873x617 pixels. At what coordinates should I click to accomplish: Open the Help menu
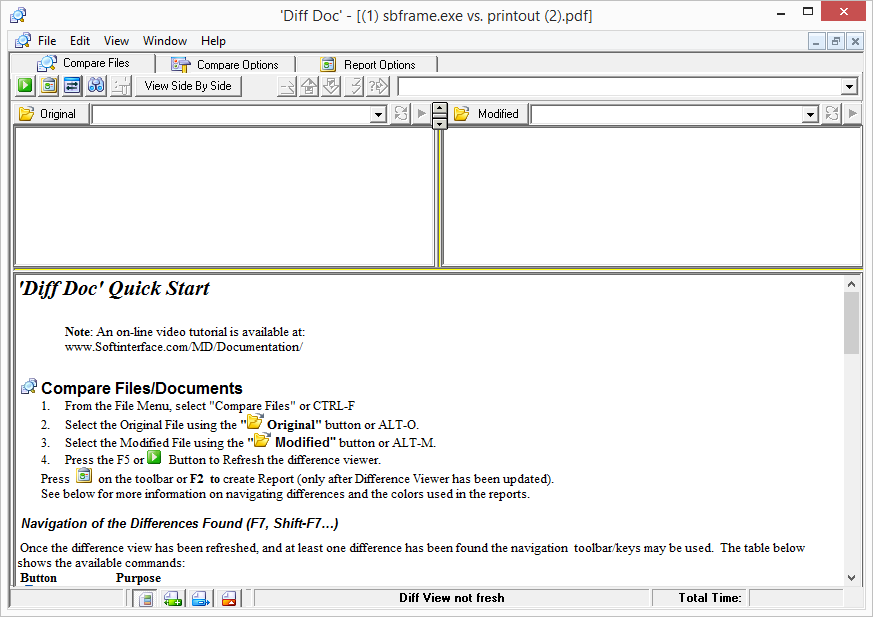213,41
